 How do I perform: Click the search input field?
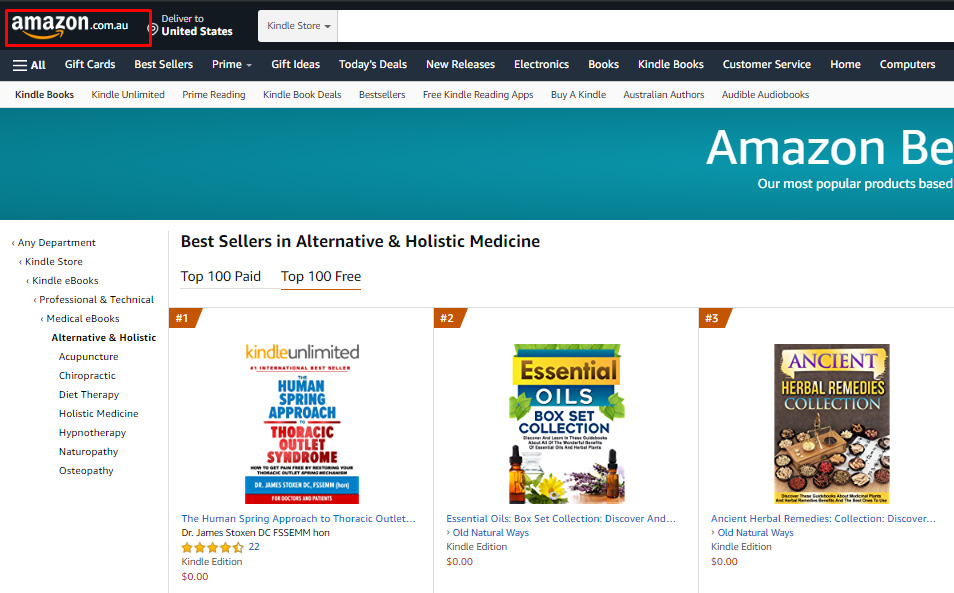tap(640, 26)
